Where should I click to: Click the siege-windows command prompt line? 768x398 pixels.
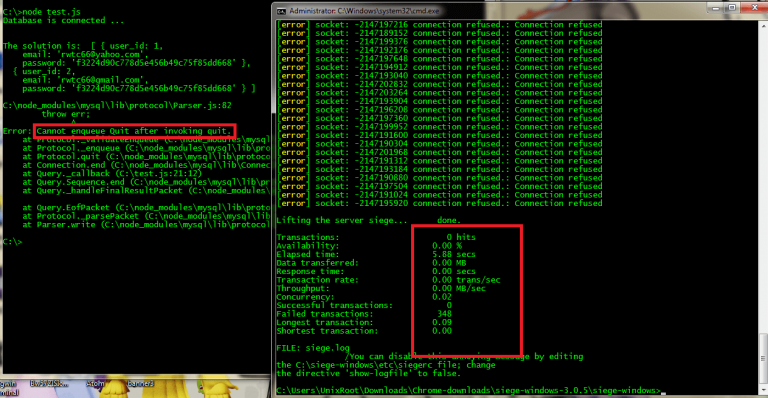tap(468, 390)
